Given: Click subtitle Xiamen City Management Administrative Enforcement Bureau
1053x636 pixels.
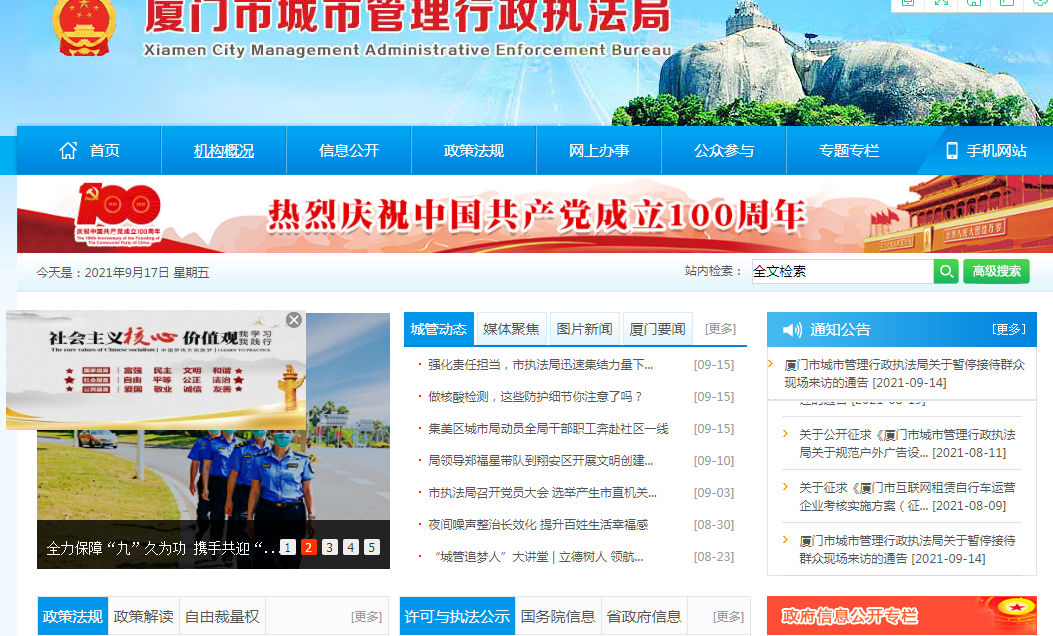Looking at the screenshot, I should coord(408,50).
